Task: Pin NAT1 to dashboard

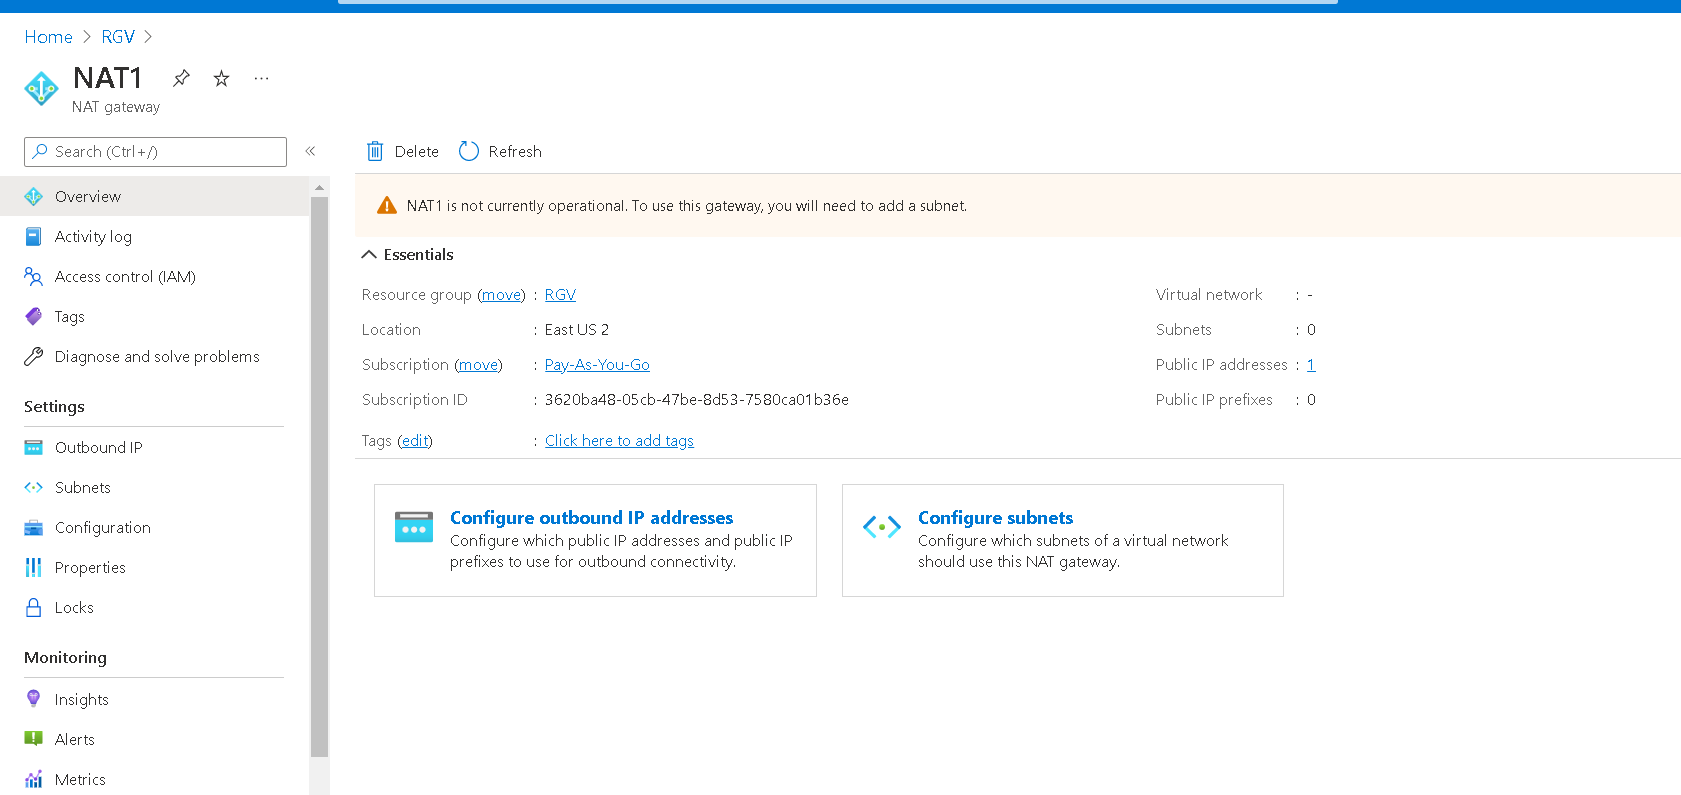Action: [x=181, y=78]
